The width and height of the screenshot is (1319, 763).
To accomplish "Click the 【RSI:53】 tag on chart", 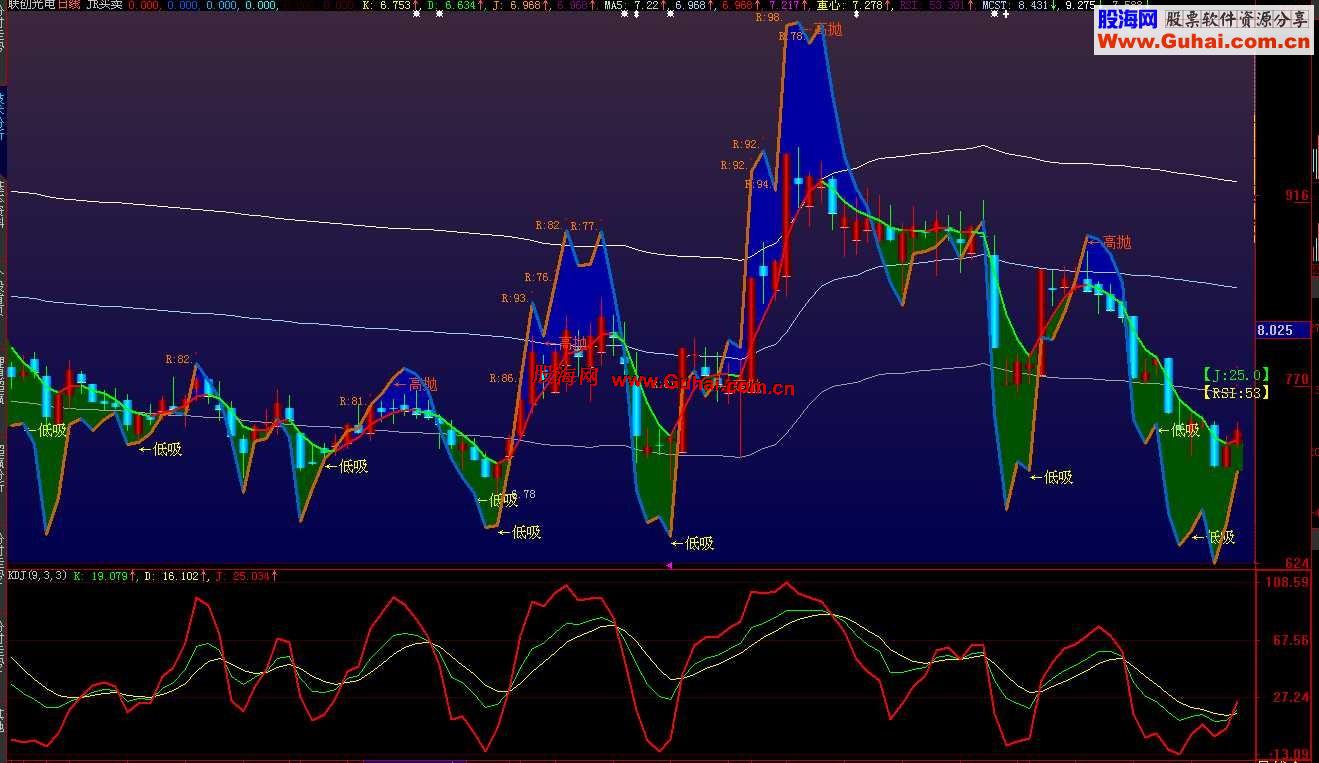I will coord(1236,393).
